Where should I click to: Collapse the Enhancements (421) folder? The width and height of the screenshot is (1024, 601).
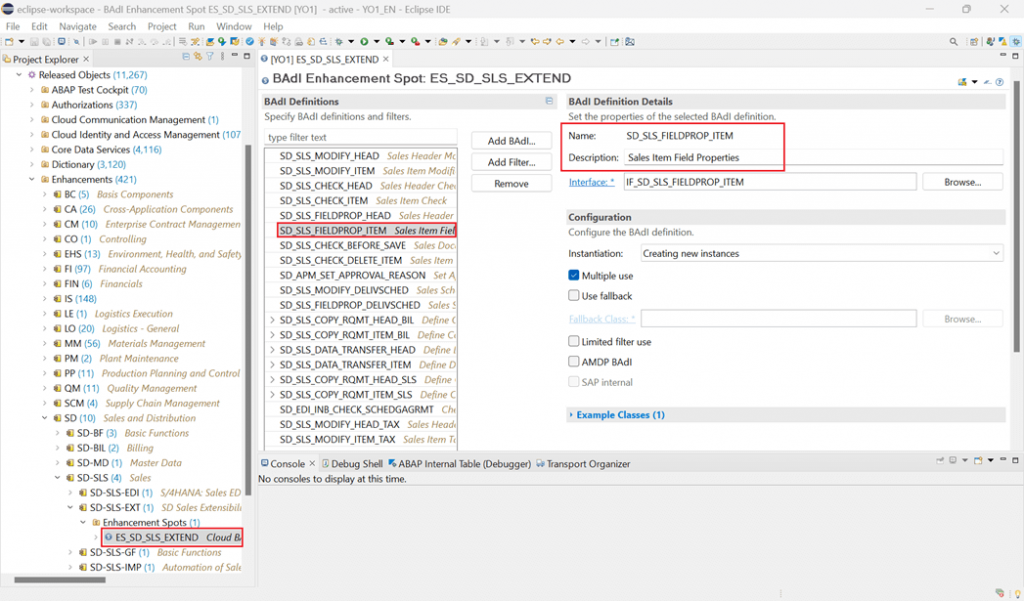tap(31, 180)
